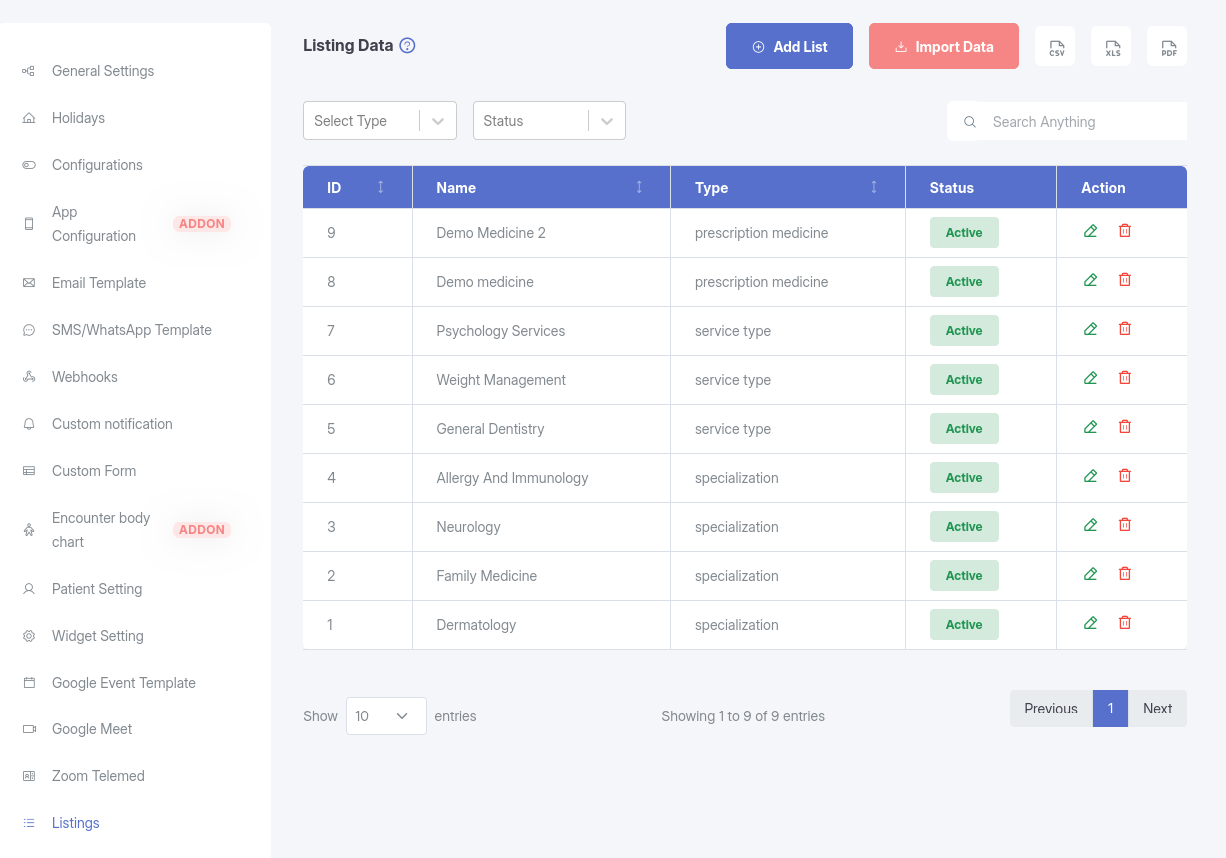Delete Allergy And Immunology listing
1226x858 pixels.
tap(1125, 476)
